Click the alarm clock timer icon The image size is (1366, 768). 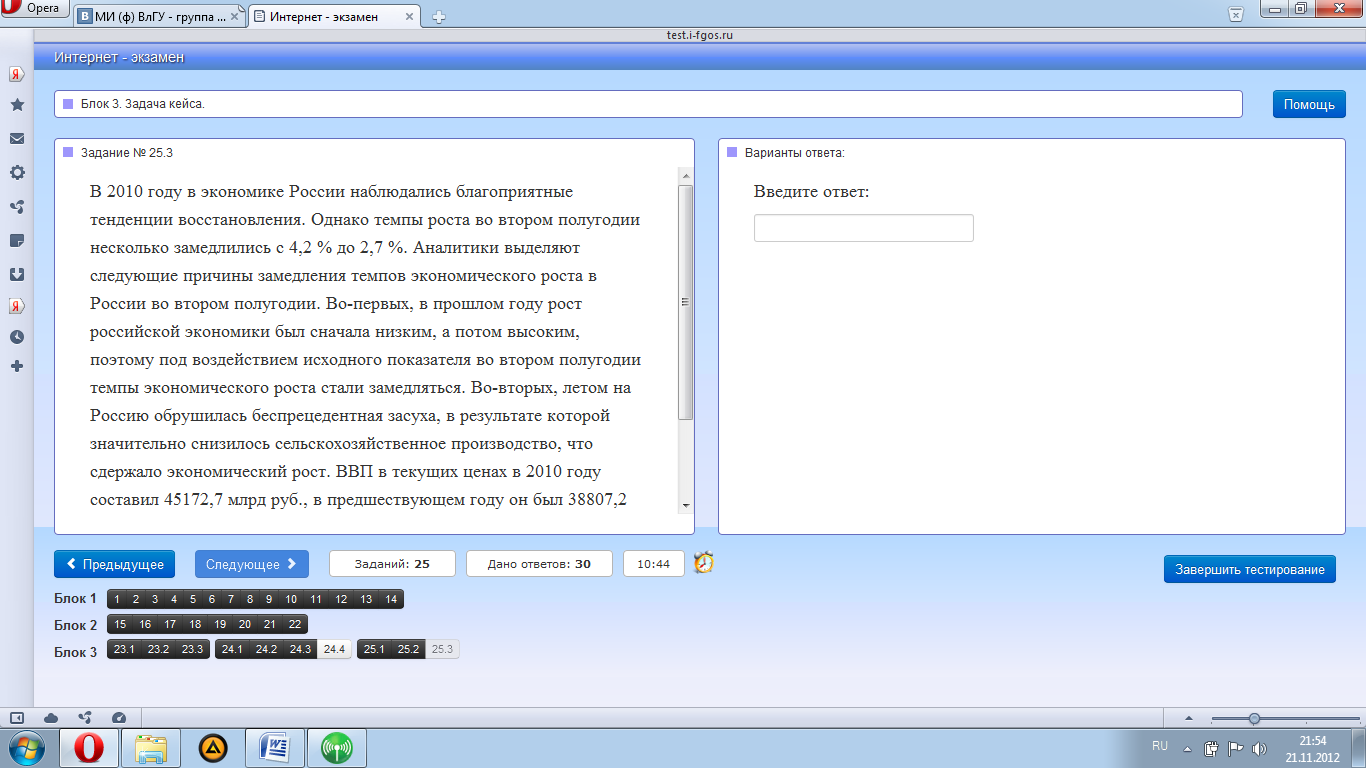(x=704, y=563)
